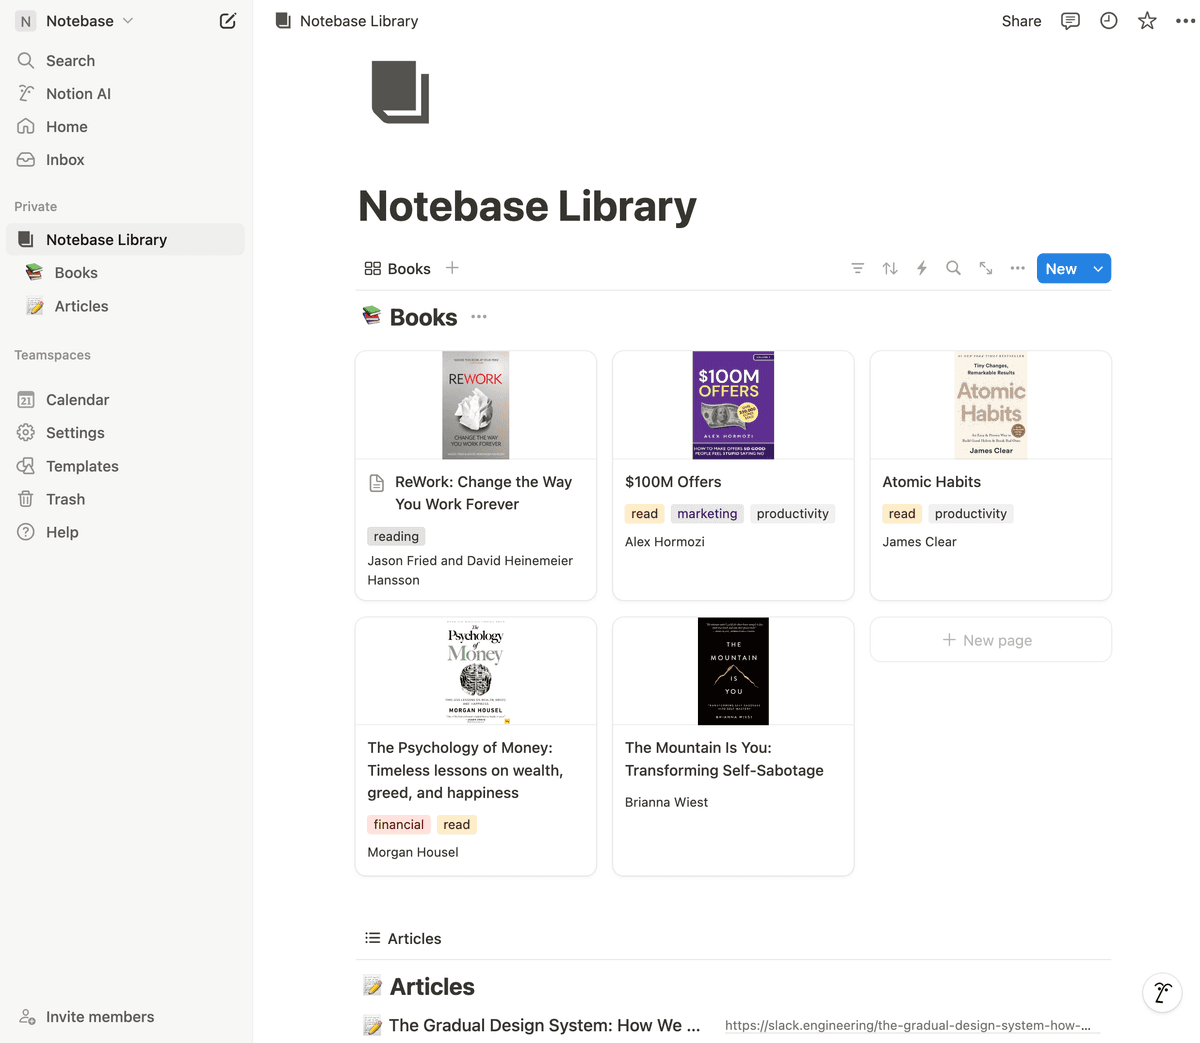Viewport: 1200px width, 1043px height.
Task: Open the Articles page in sidebar
Action: coord(81,306)
